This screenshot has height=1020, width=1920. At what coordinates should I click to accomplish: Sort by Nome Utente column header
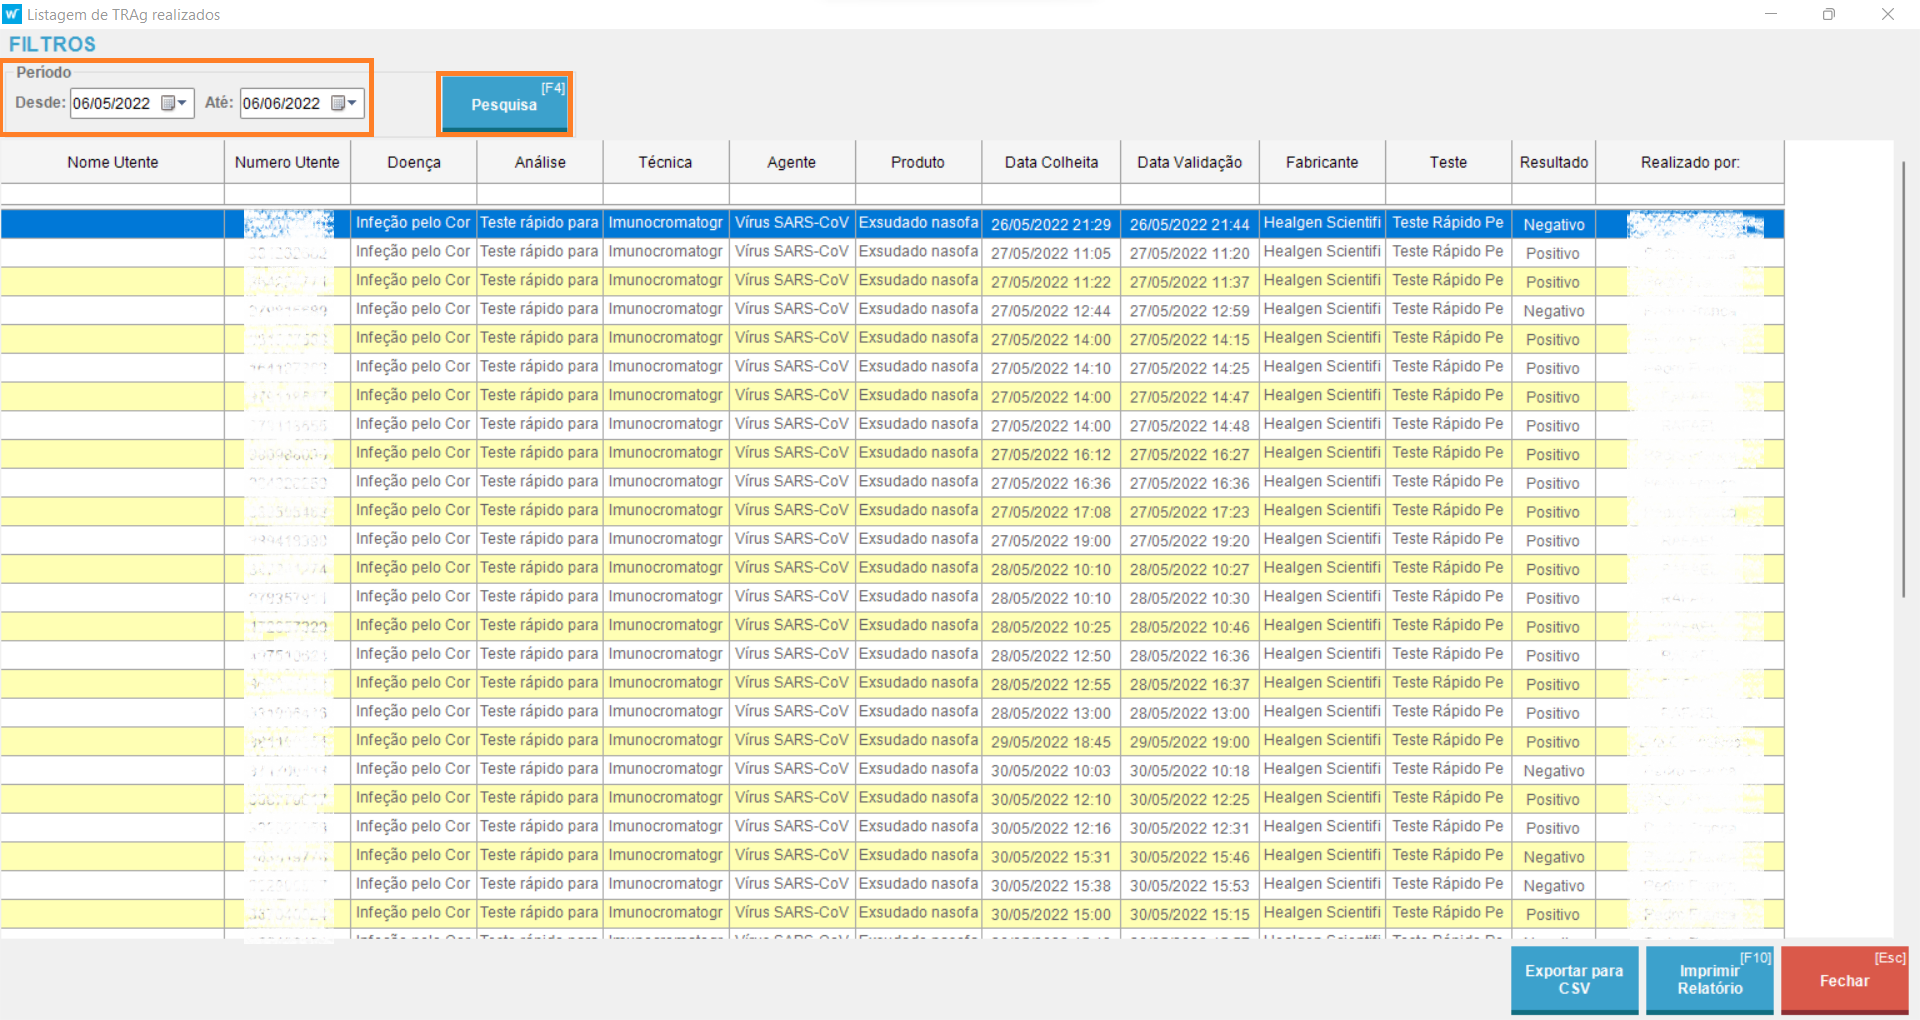(x=112, y=162)
